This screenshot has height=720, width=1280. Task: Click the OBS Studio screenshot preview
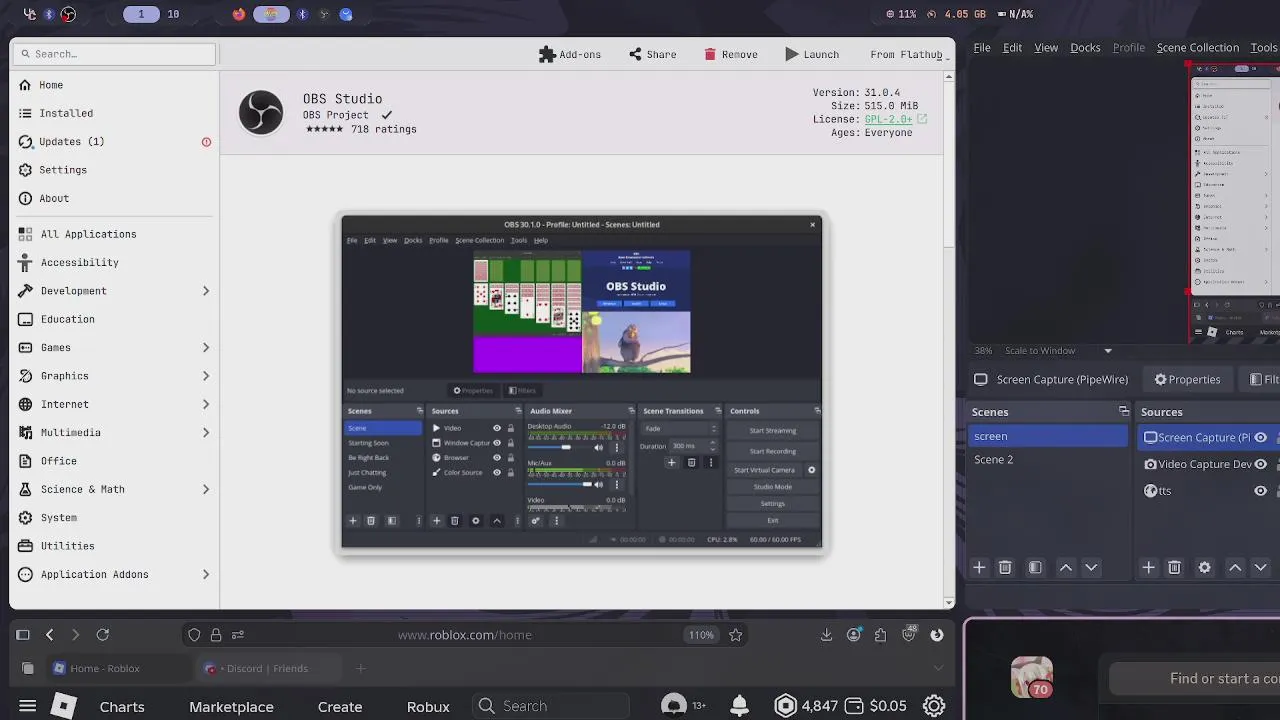(581, 382)
